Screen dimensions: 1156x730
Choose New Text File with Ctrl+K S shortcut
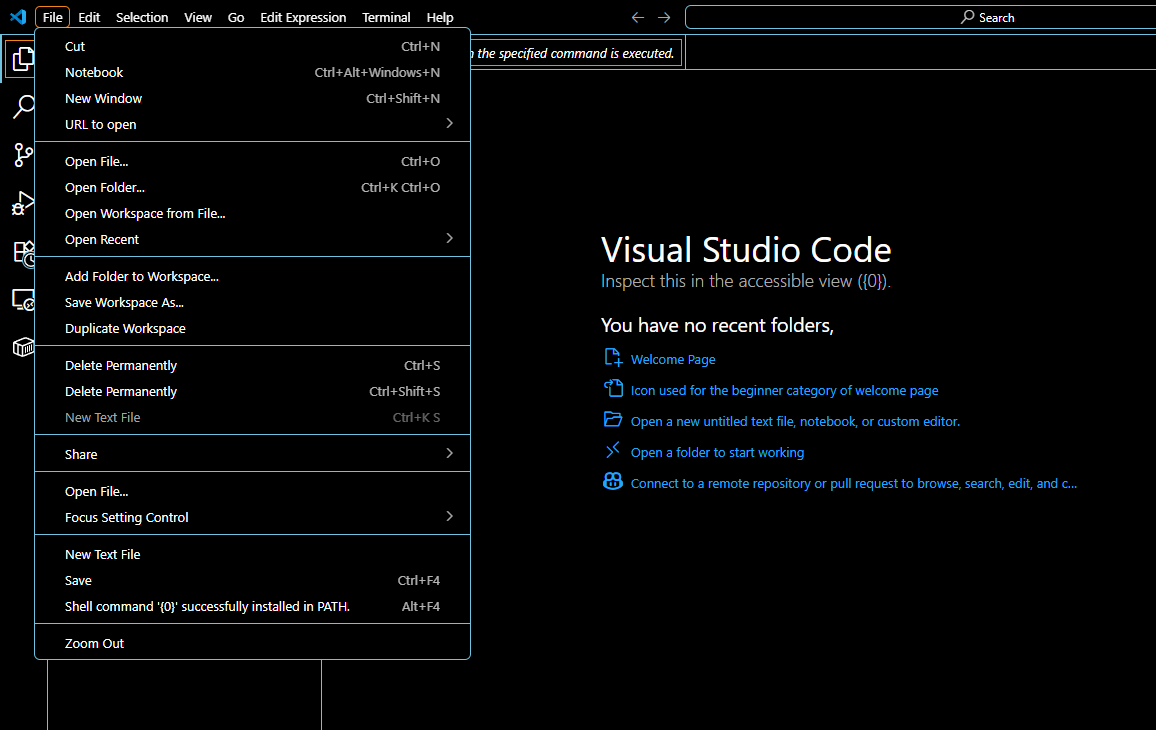pos(252,417)
